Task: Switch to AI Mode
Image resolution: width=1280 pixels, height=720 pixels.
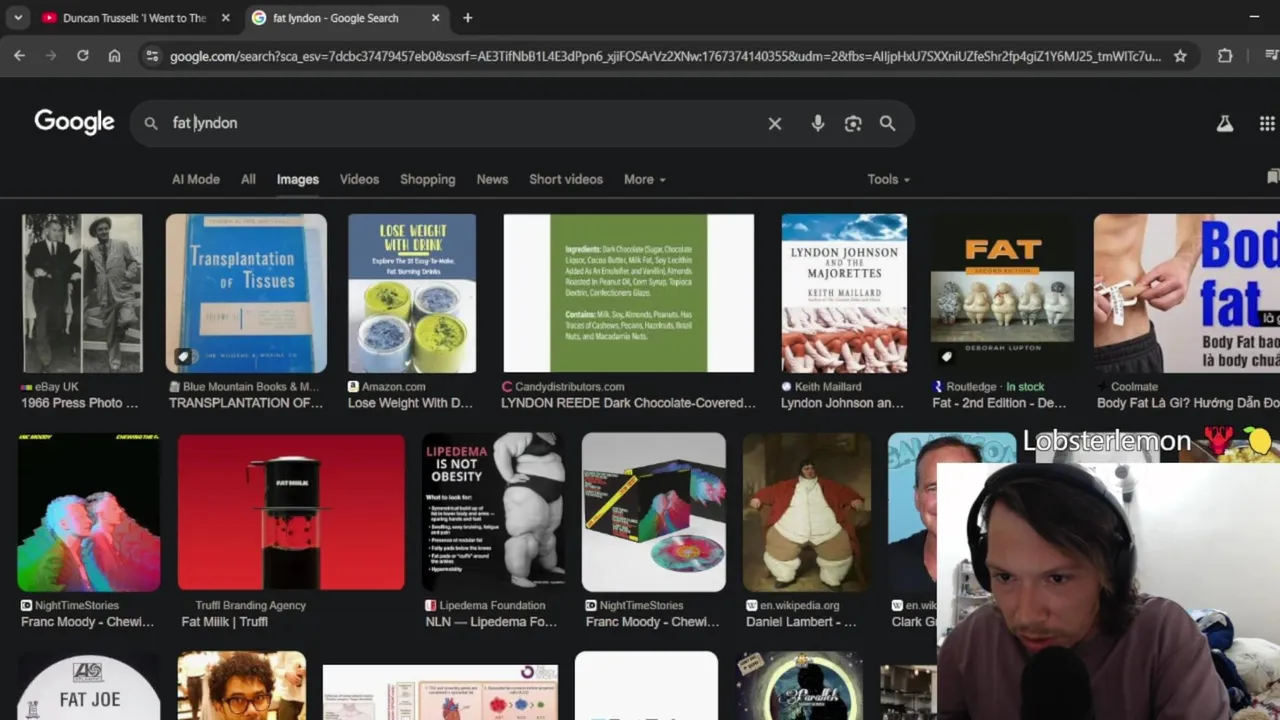Action: click(196, 179)
